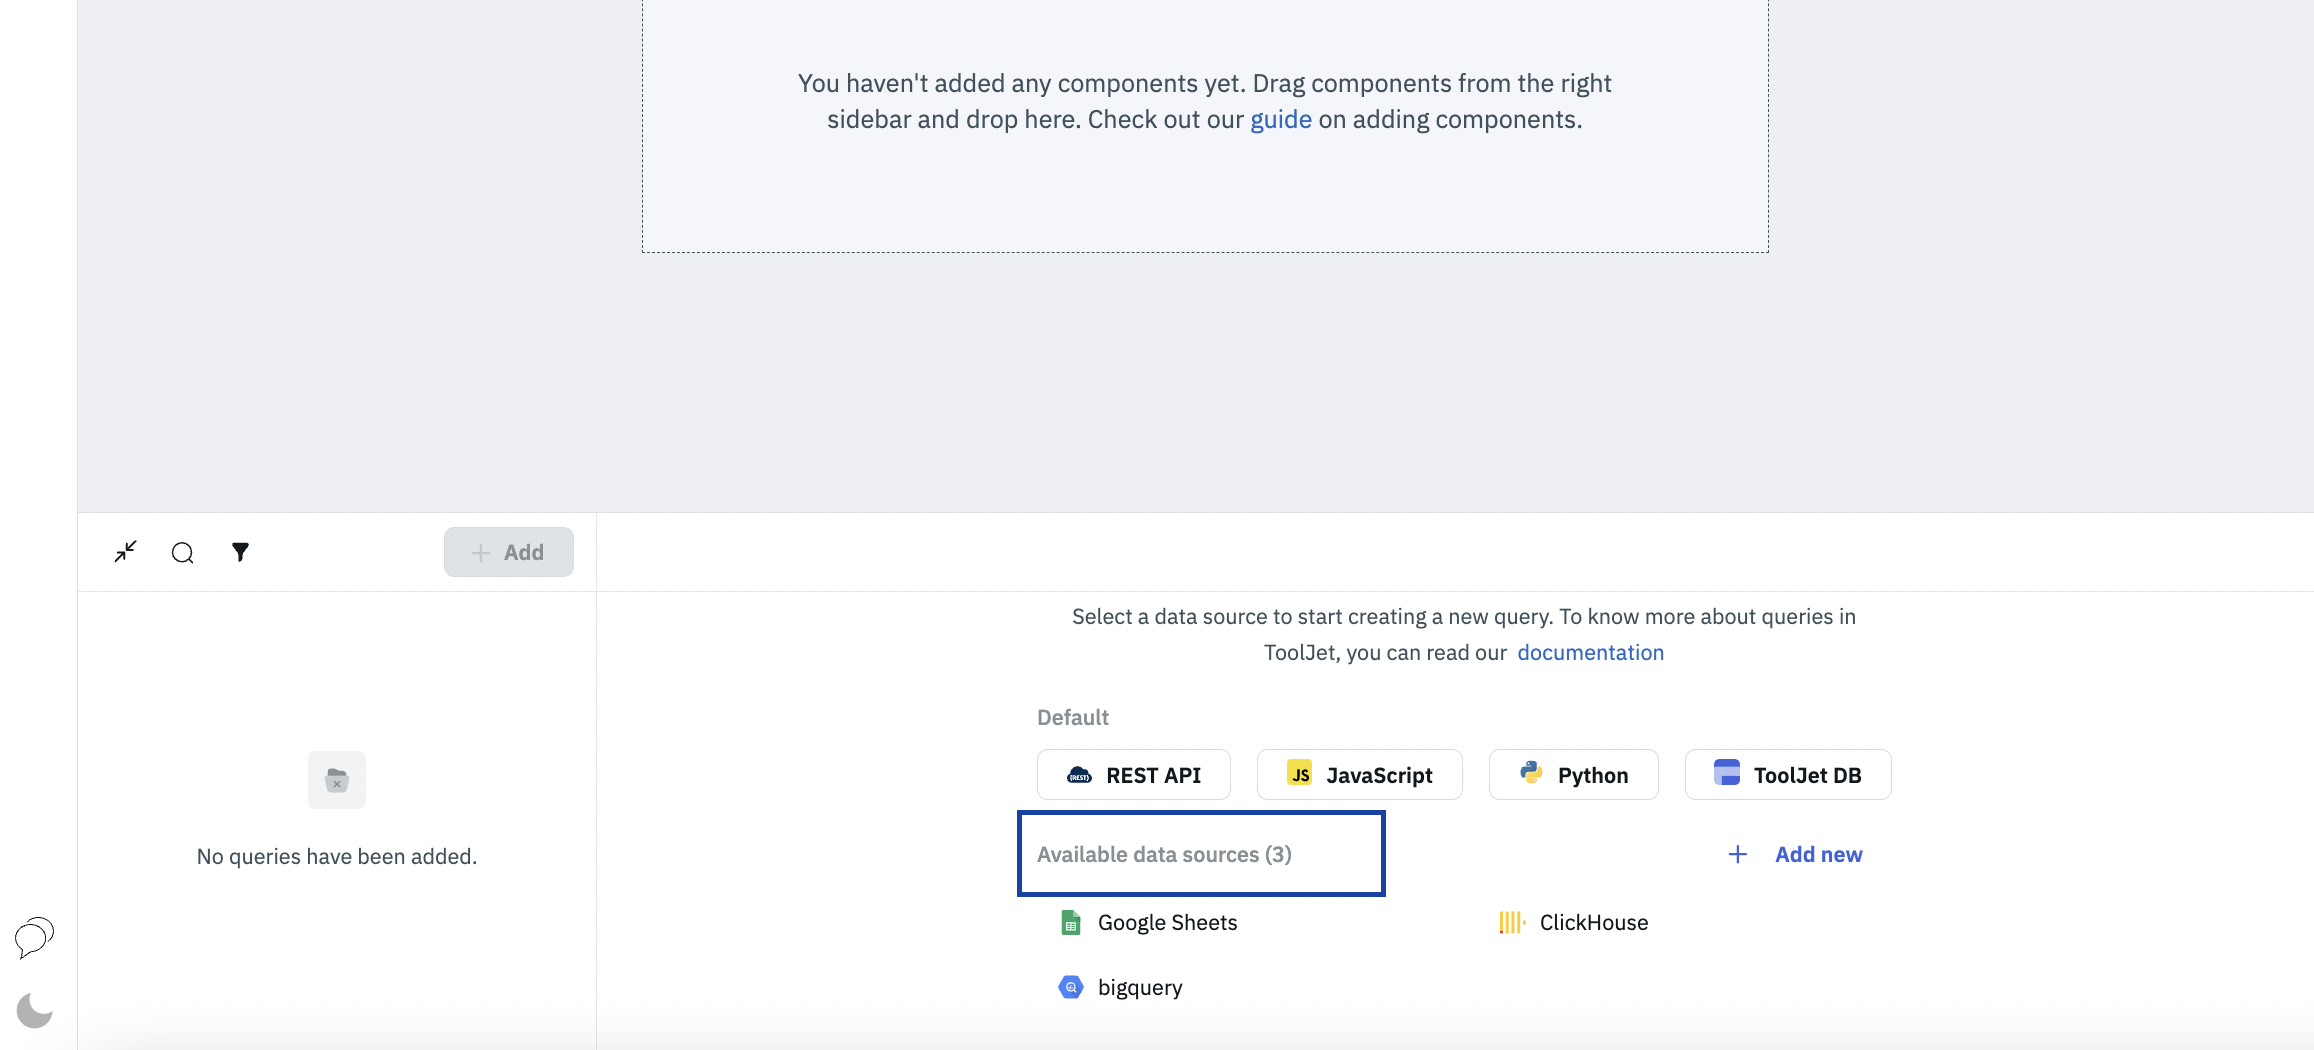Choose the ClickHouse data source
The height and width of the screenshot is (1050, 2314).
pos(1573,923)
